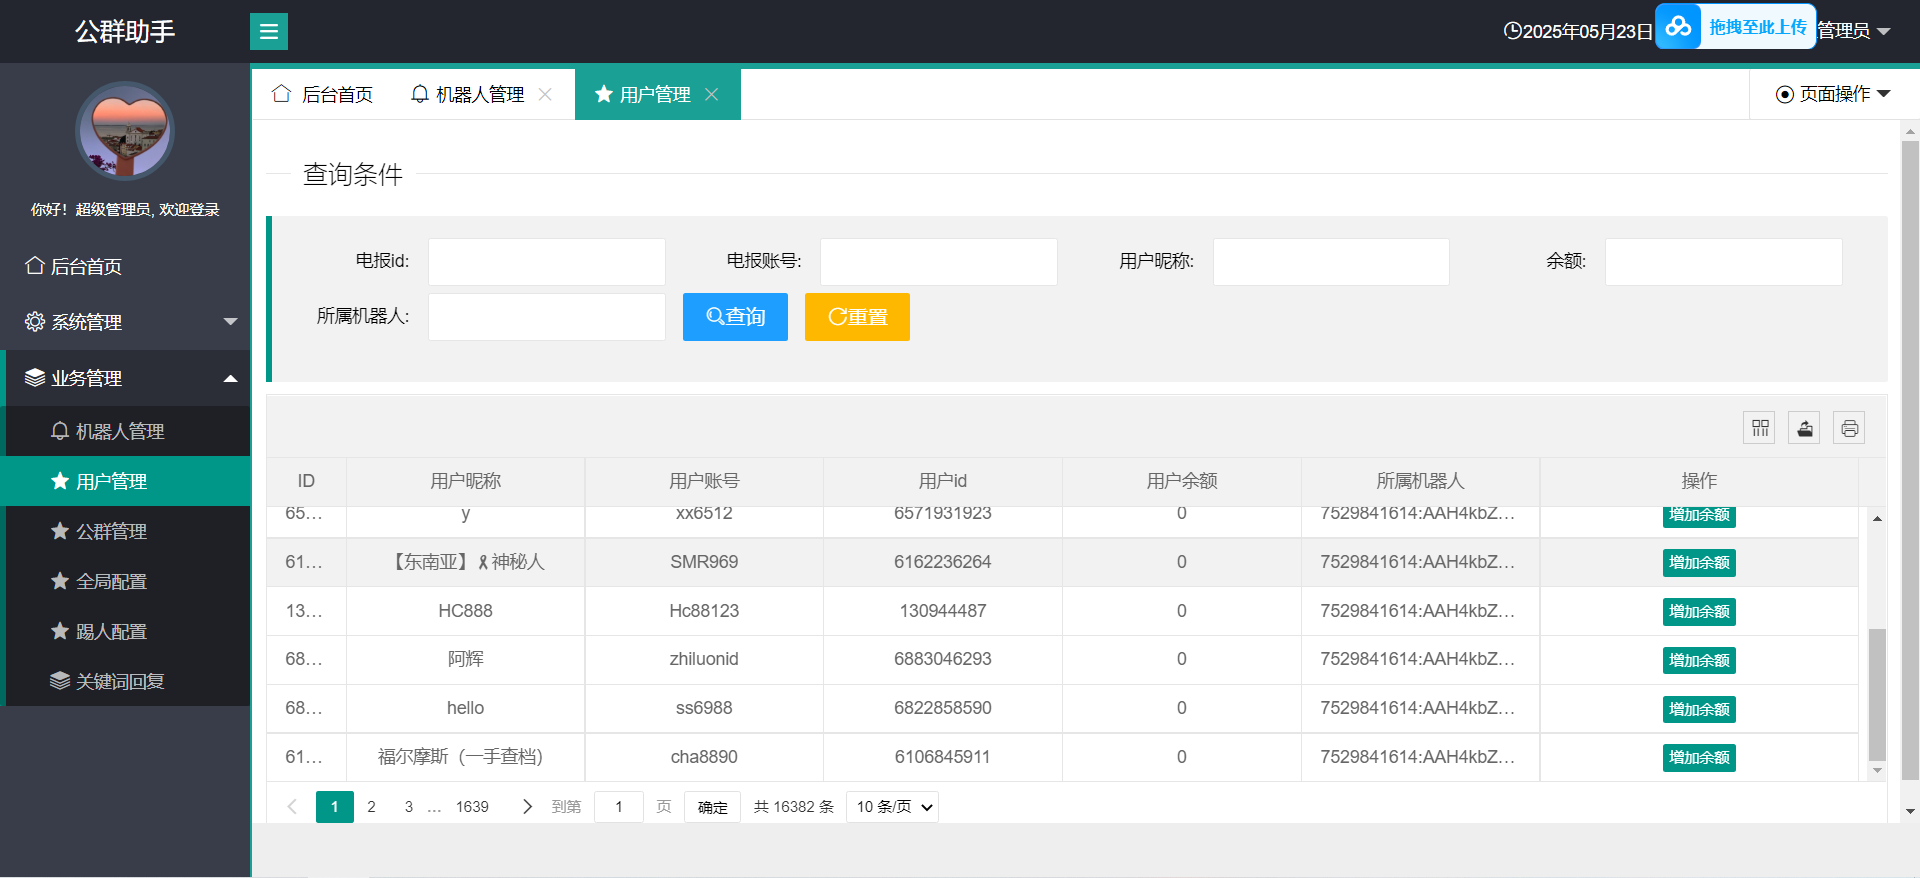Click 增加余额 for user hello
The image size is (1920, 878).
1699,709
